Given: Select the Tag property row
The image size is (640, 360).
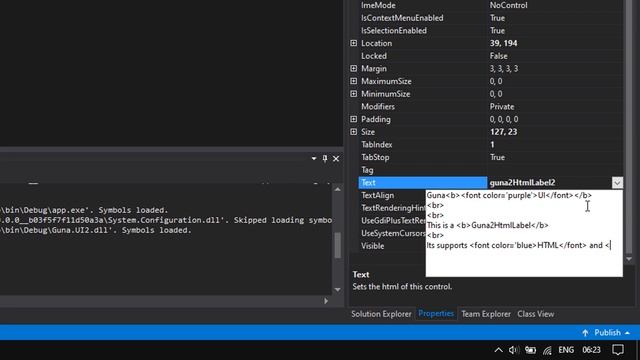Looking at the screenshot, I should (x=491, y=170).
